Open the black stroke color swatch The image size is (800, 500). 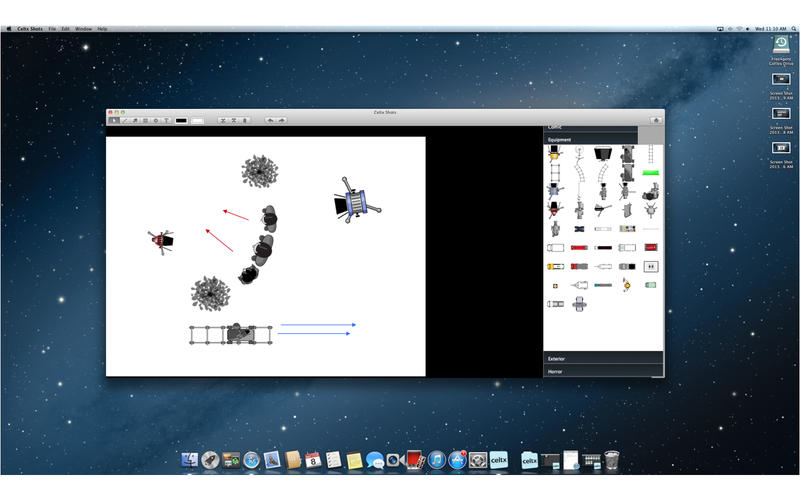click(x=181, y=121)
